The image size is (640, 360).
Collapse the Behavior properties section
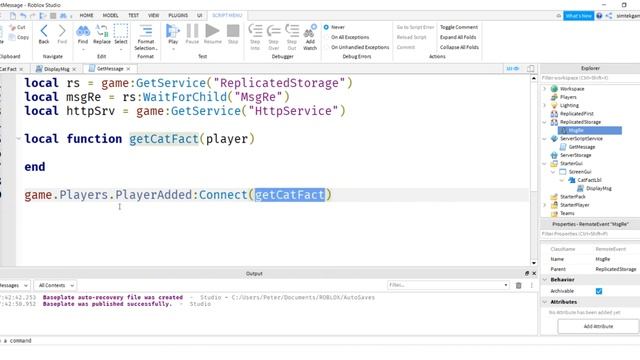[x=545, y=280]
